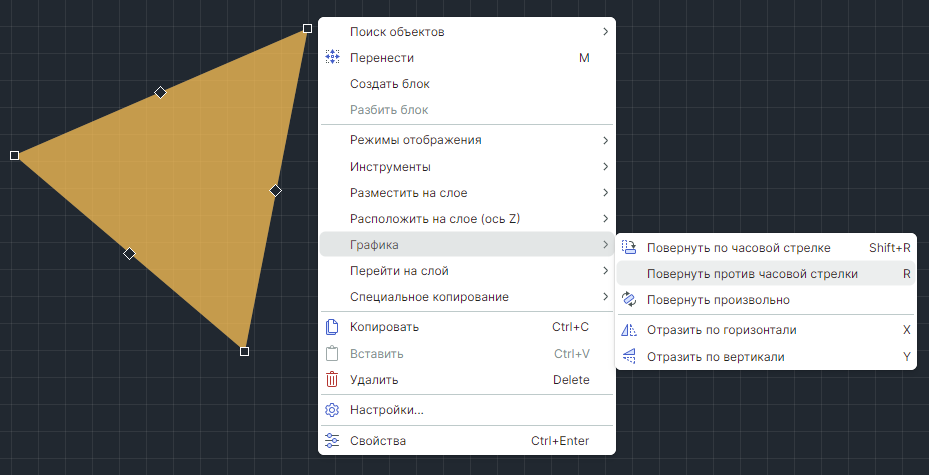
Task: Click the gear icon next to Настройки
Action: 332,410
